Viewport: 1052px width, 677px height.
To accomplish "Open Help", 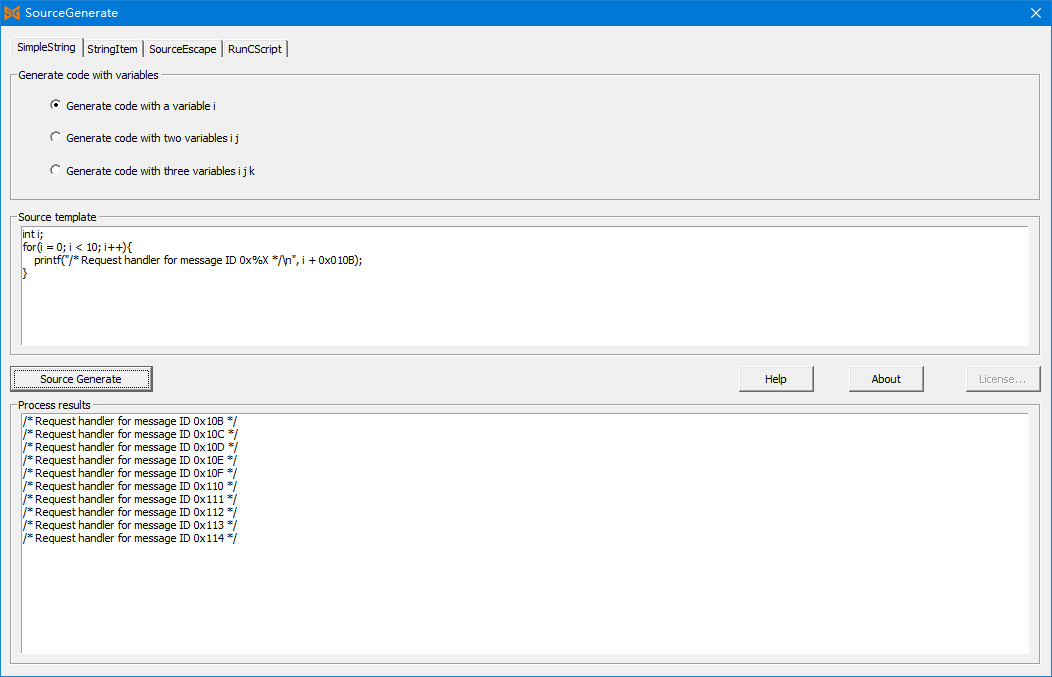I will coord(775,379).
